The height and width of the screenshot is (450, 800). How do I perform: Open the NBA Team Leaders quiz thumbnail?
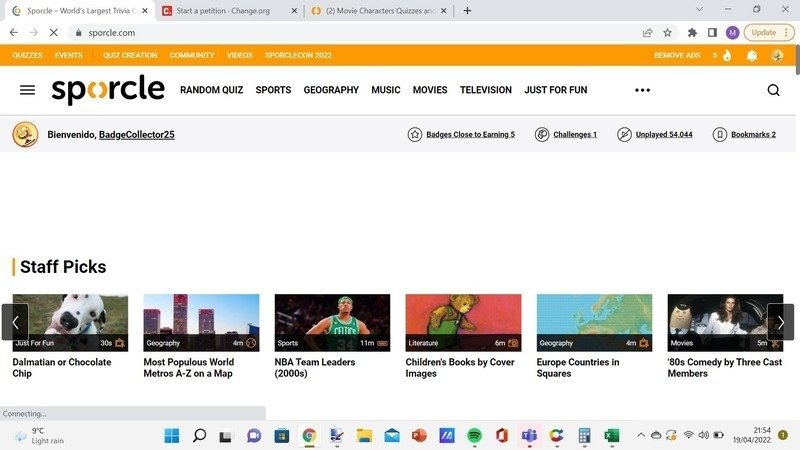(332, 322)
